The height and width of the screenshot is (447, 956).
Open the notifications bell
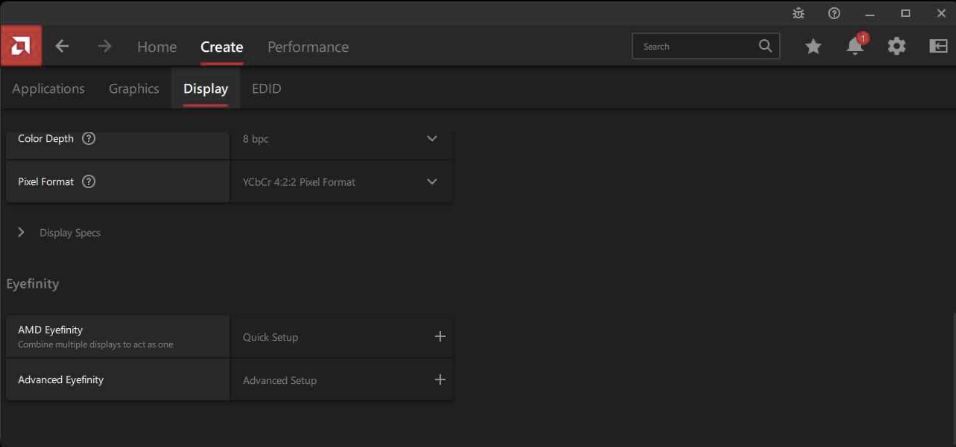point(855,46)
